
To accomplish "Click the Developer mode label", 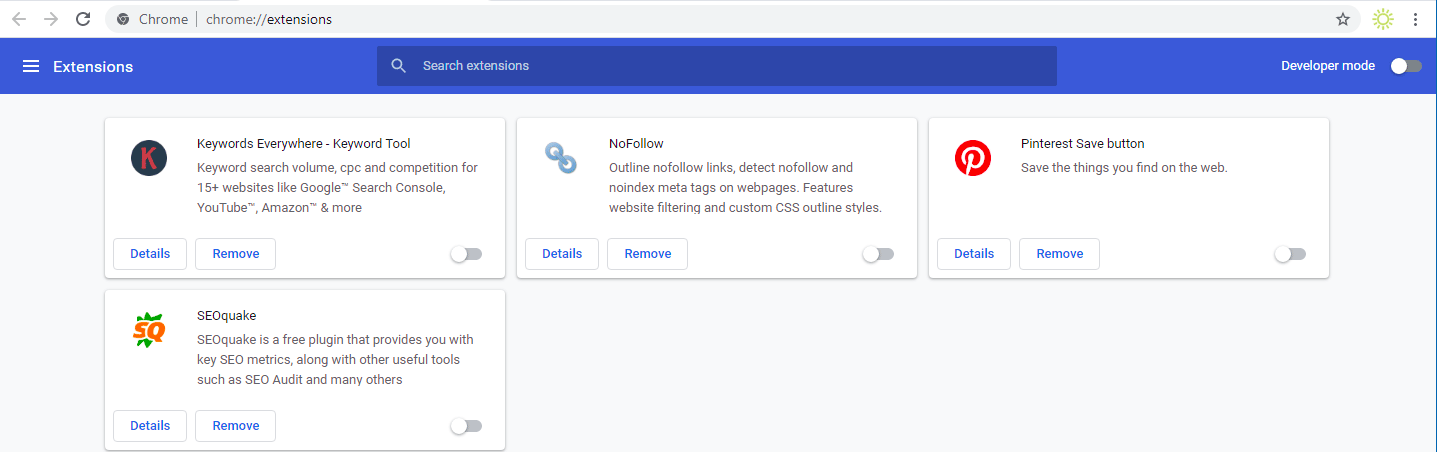I will point(1328,66).
